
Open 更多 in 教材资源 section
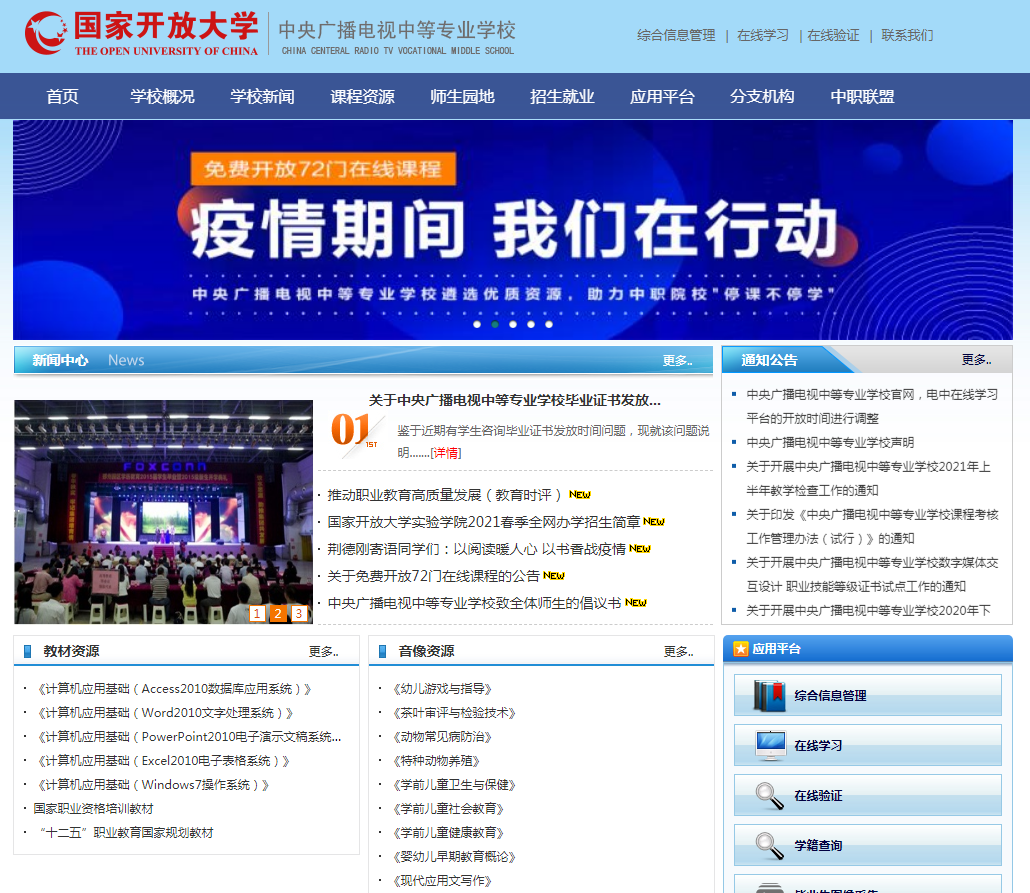pyautogui.click(x=323, y=652)
